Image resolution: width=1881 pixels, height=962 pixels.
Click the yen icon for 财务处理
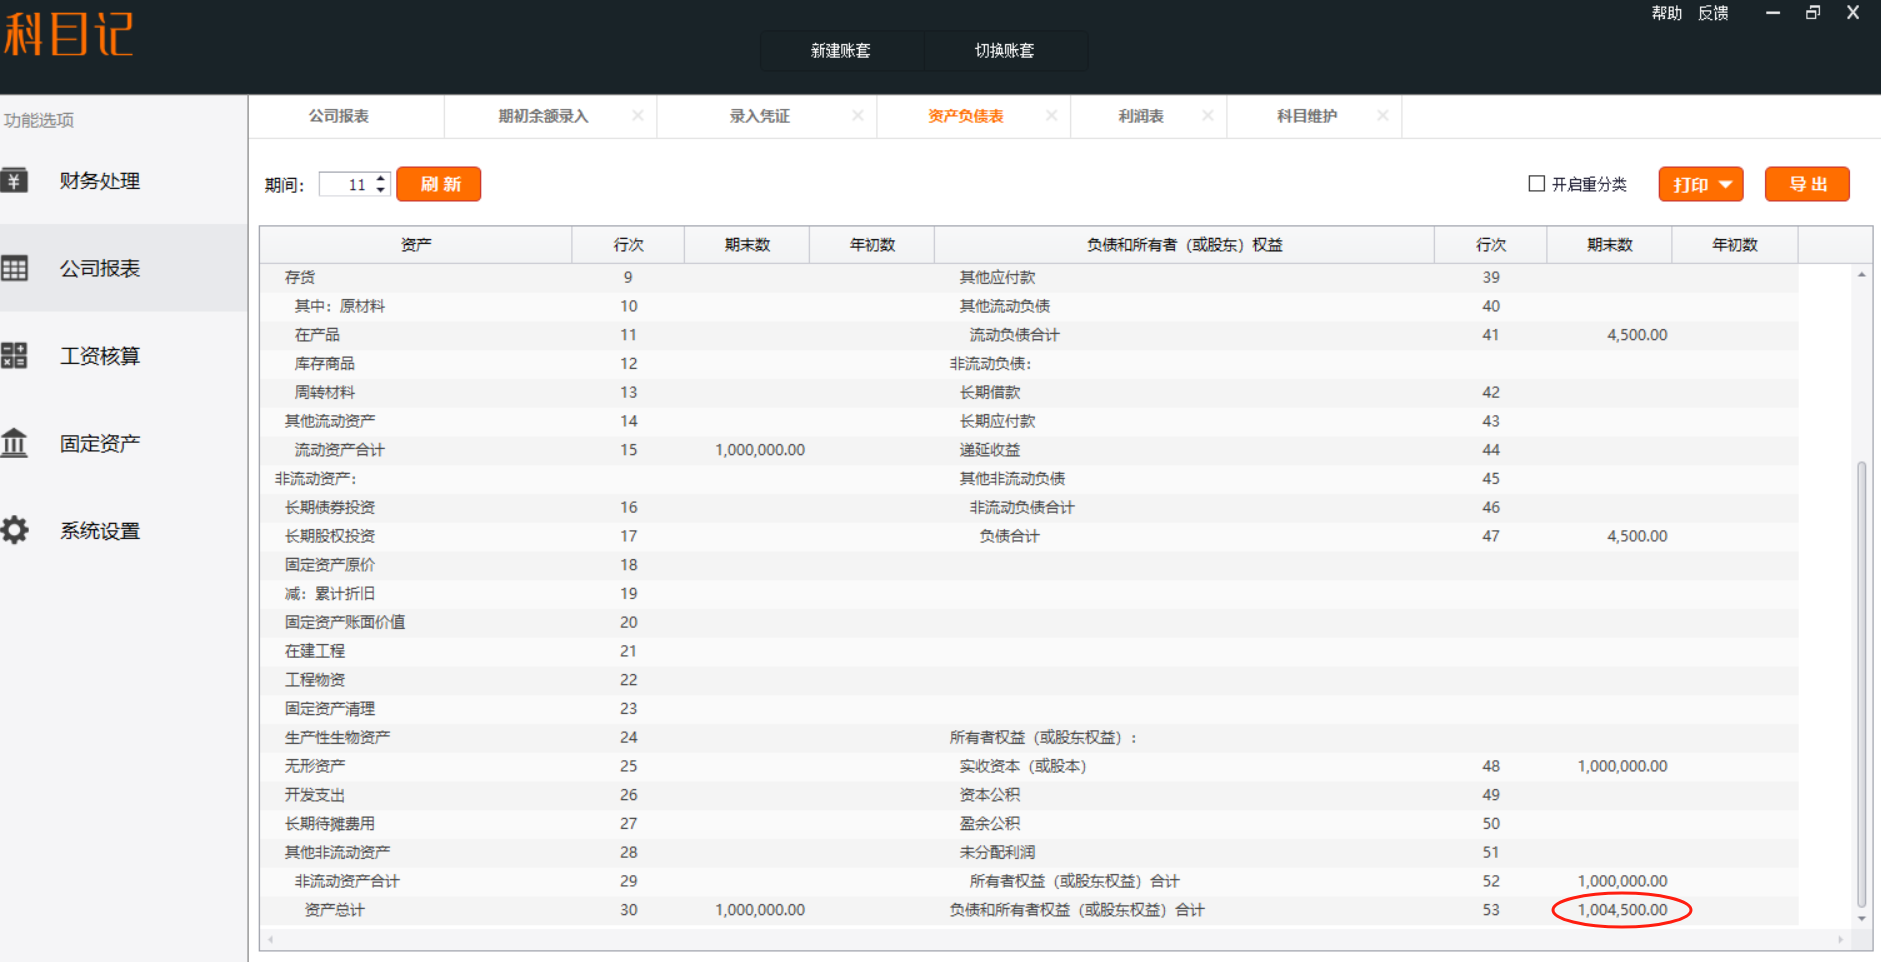point(14,181)
